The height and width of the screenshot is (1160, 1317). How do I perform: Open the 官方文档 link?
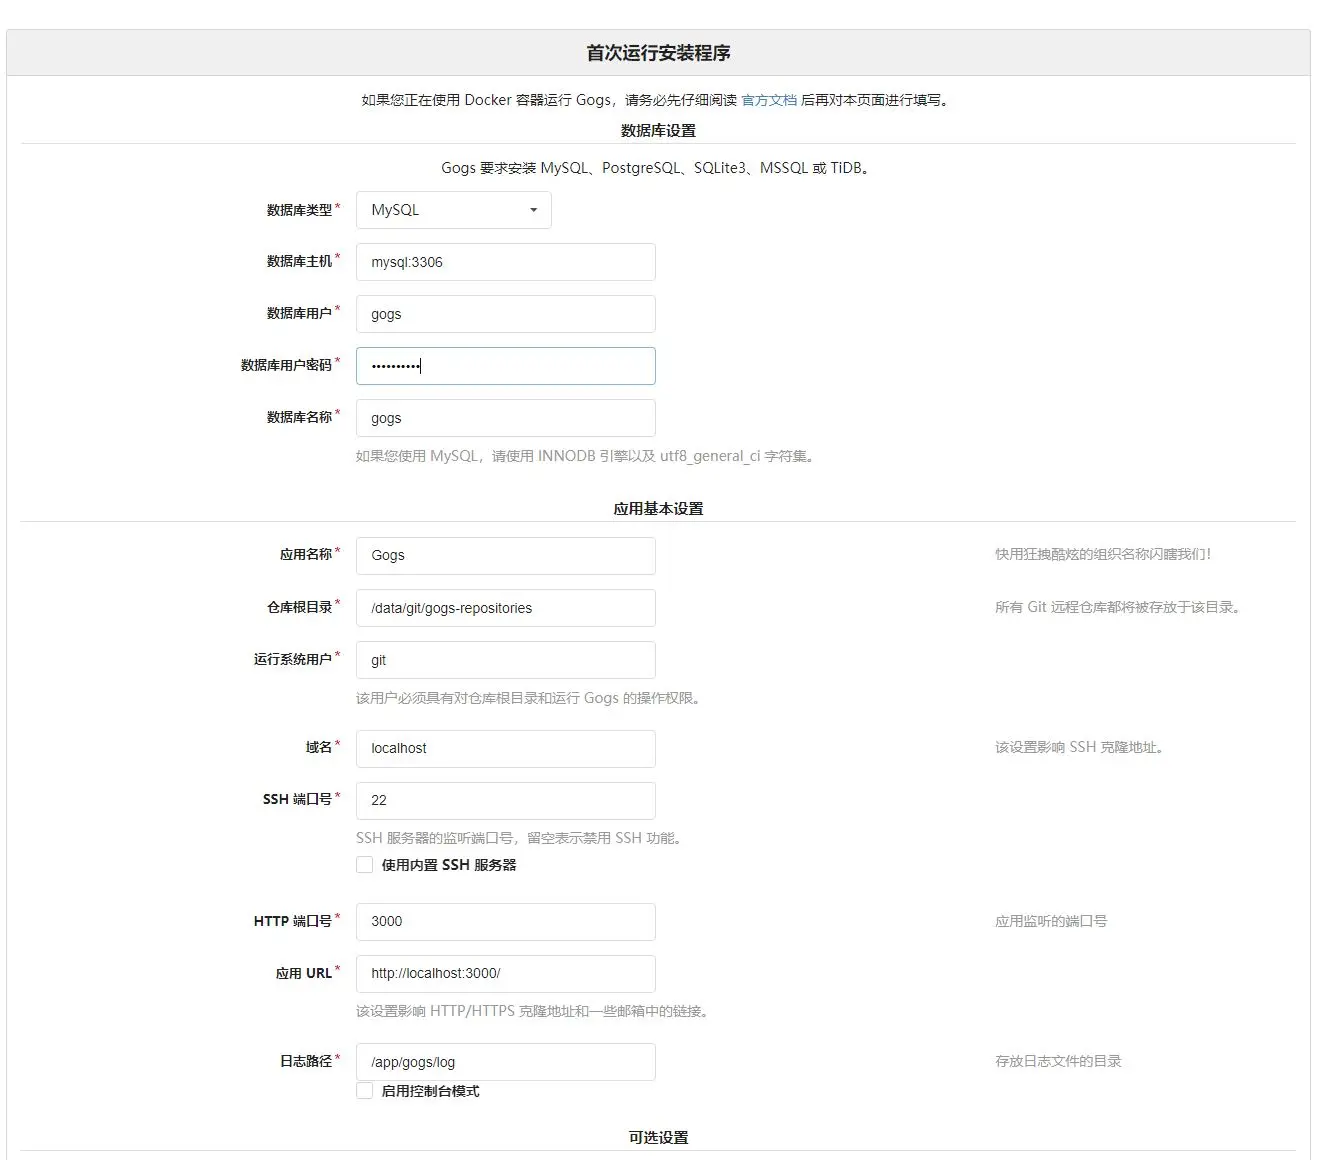tap(769, 100)
